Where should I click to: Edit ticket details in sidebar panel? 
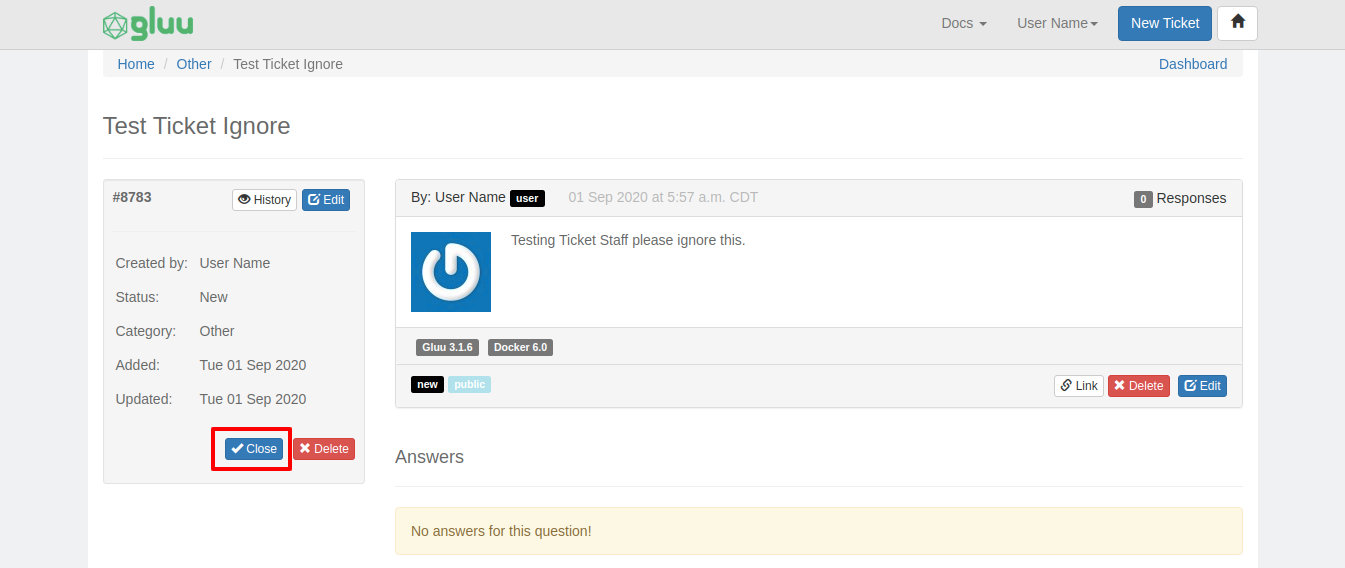(x=326, y=200)
